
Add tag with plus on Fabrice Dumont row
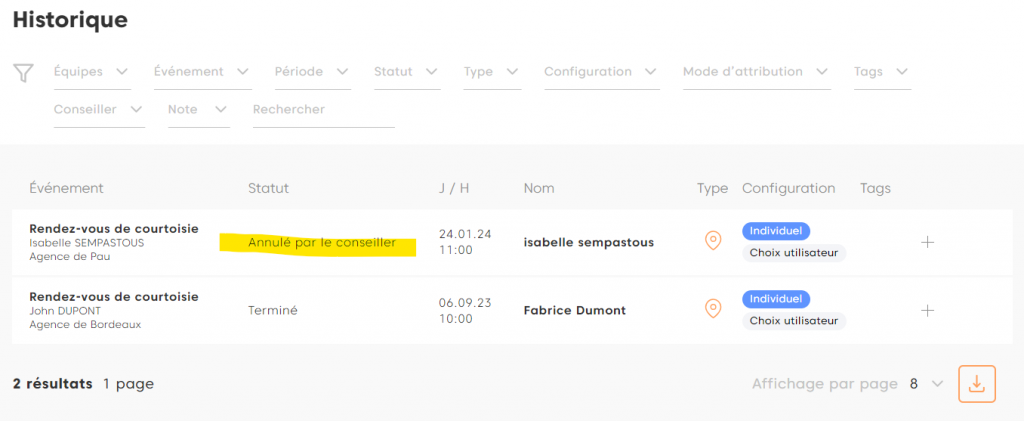point(927,310)
